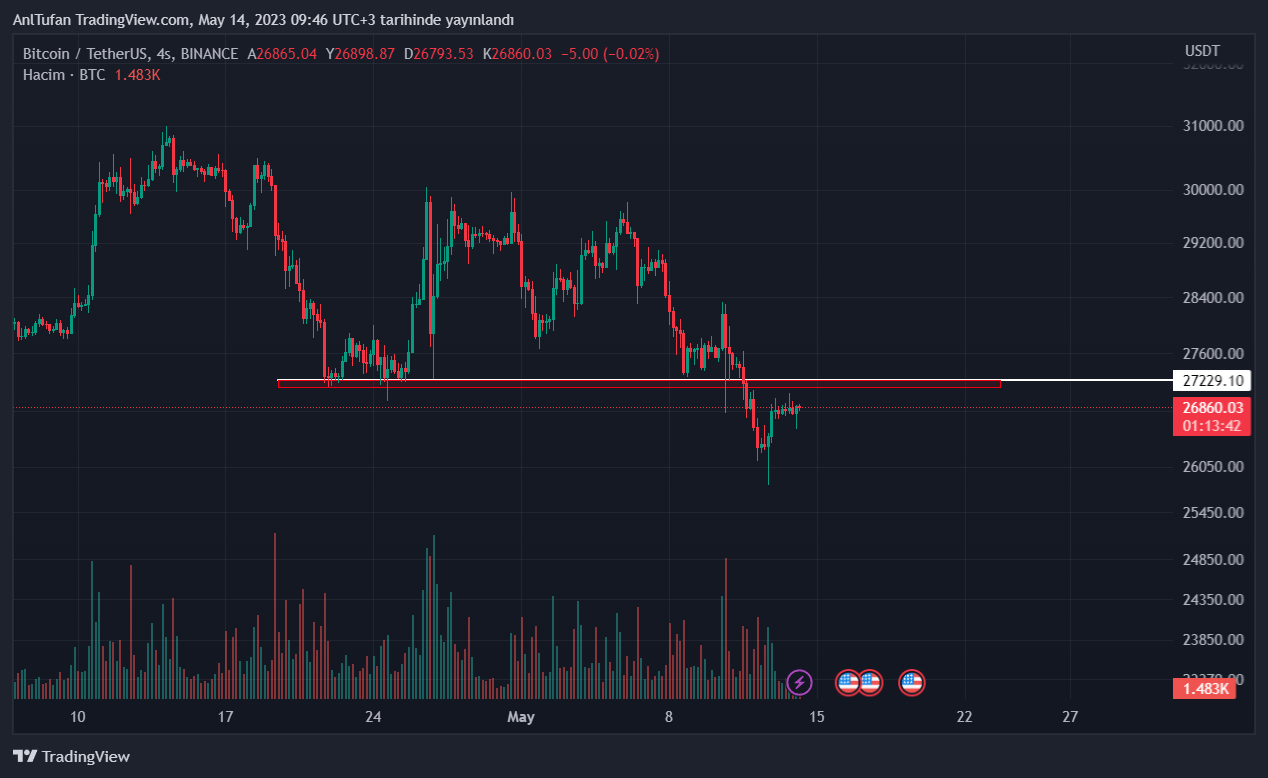
Task: Click the 01:13:42 candle countdown timer
Action: coord(1212,426)
